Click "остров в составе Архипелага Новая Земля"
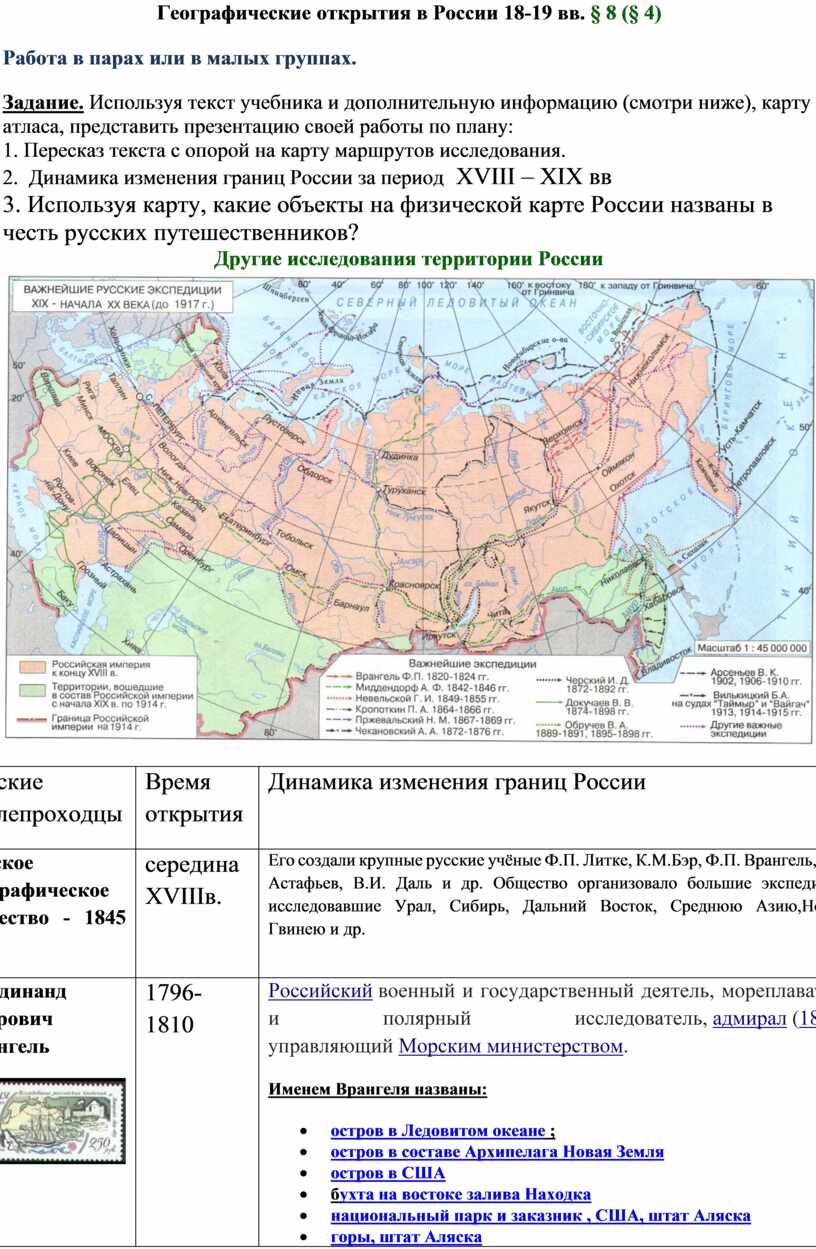Image resolution: width=816 pixels, height=1249 pixels. tap(497, 1152)
